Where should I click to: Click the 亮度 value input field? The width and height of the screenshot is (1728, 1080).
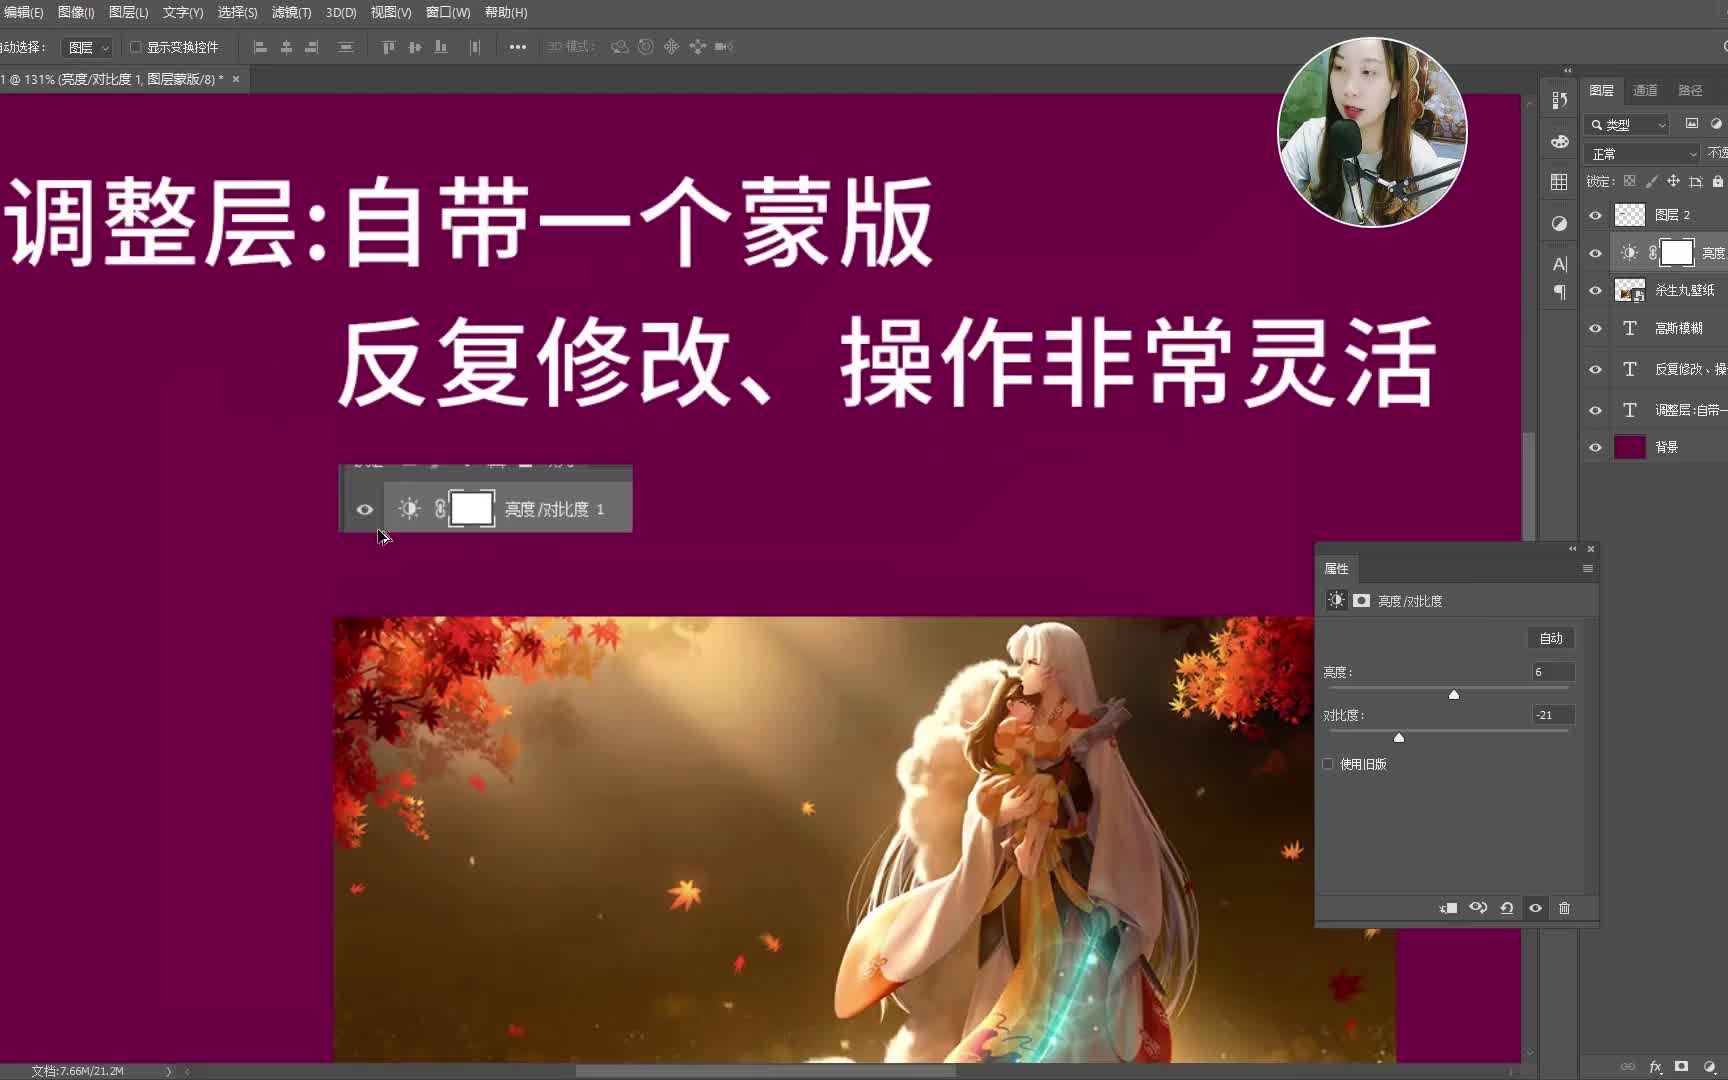tap(1553, 672)
